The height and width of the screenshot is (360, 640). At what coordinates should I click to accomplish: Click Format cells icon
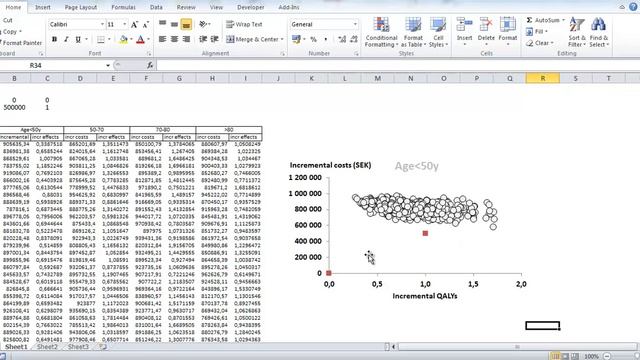tap(508, 24)
